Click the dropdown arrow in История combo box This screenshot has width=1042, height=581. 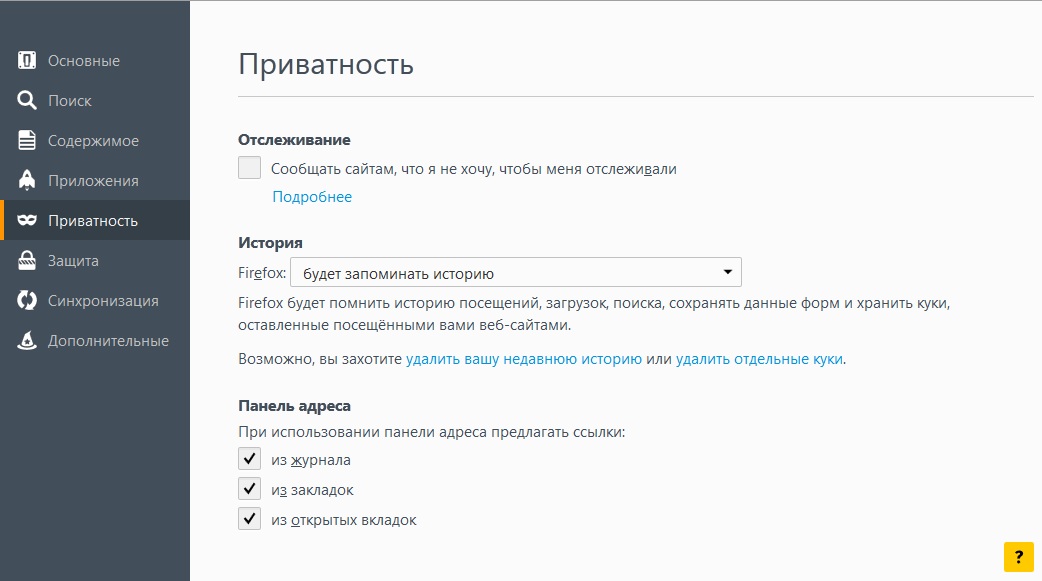(x=728, y=273)
